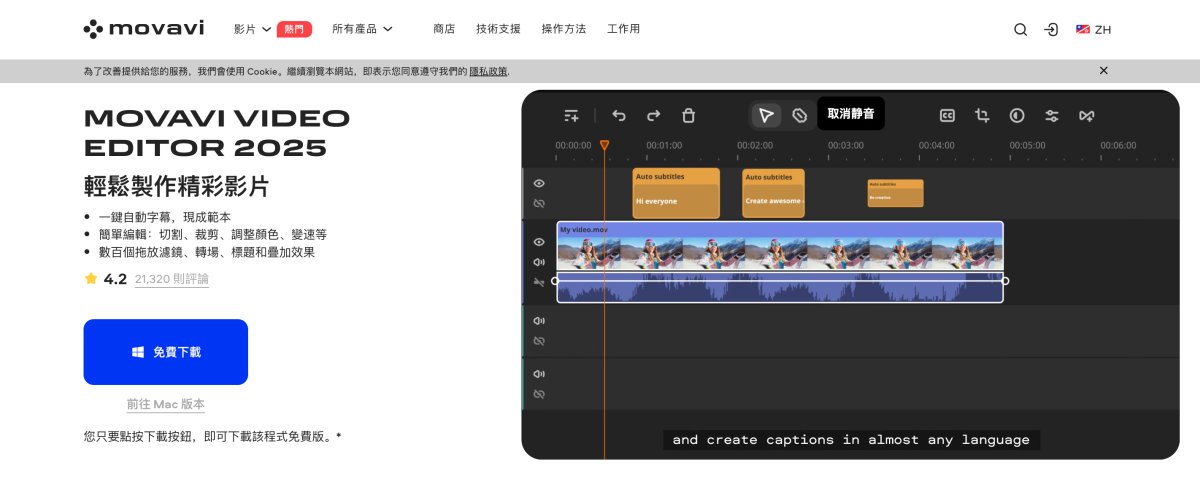Click the 'and create captions' caption text
1200x495 pixels.
pos(851,440)
